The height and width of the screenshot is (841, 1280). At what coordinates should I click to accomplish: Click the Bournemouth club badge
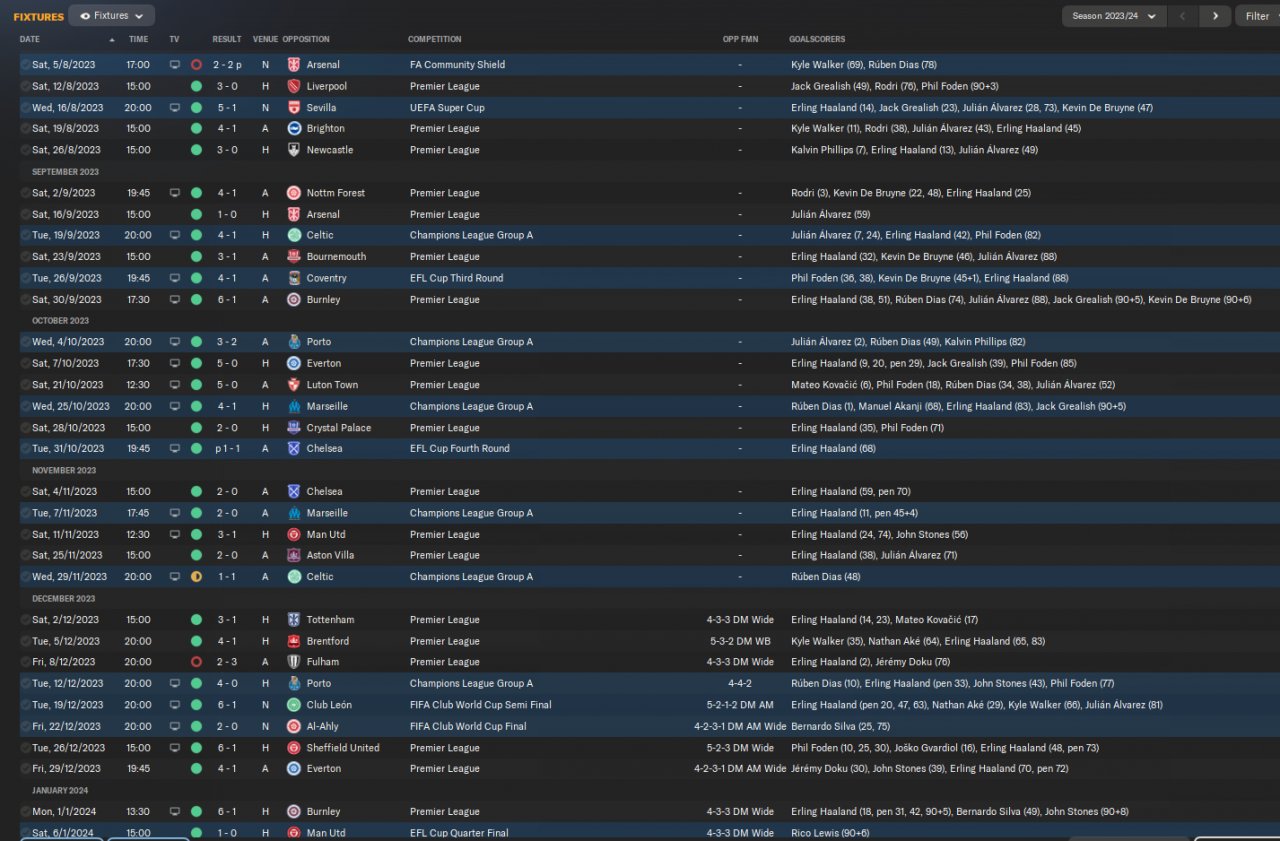coord(294,257)
